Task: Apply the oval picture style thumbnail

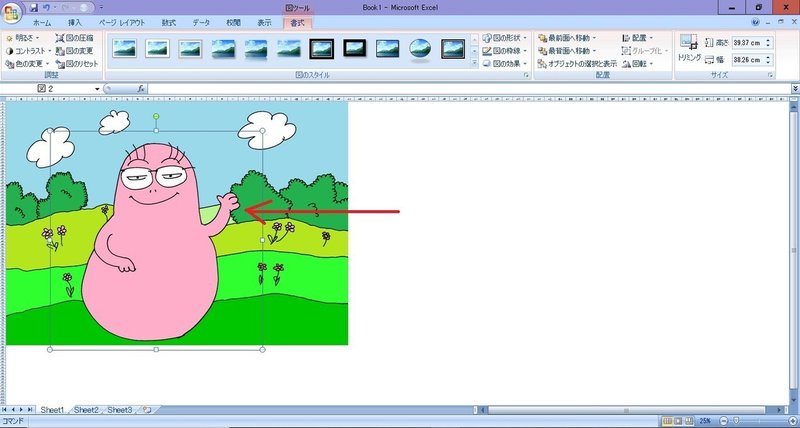Action: tap(420, 49)
